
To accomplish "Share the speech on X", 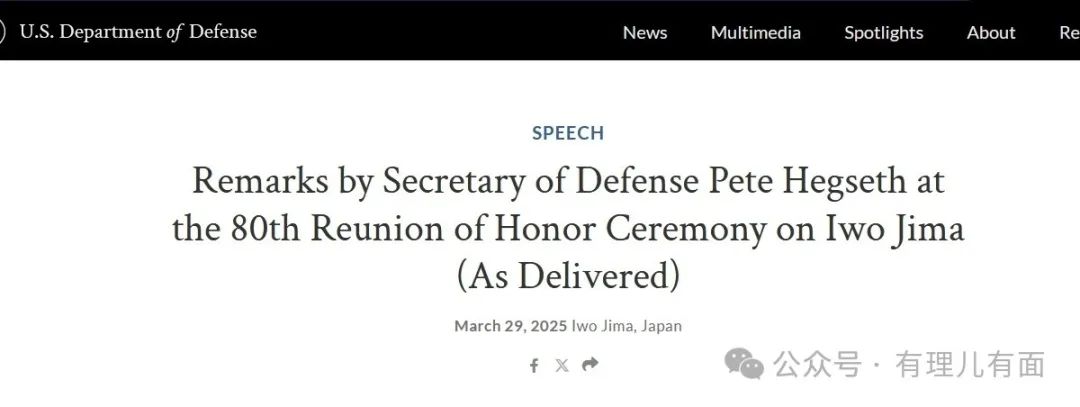I will point(562,365).
